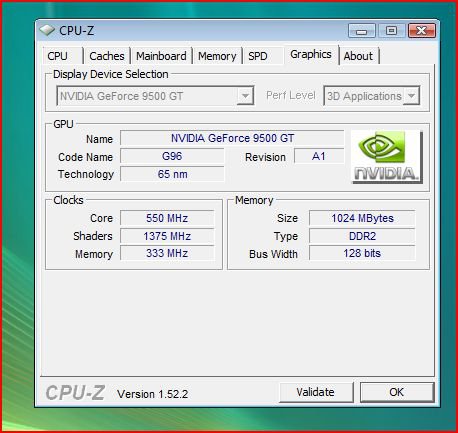Screen dimensions: 458x433
Task: Minimize the CPU-Z window
Action: [362, 31]
